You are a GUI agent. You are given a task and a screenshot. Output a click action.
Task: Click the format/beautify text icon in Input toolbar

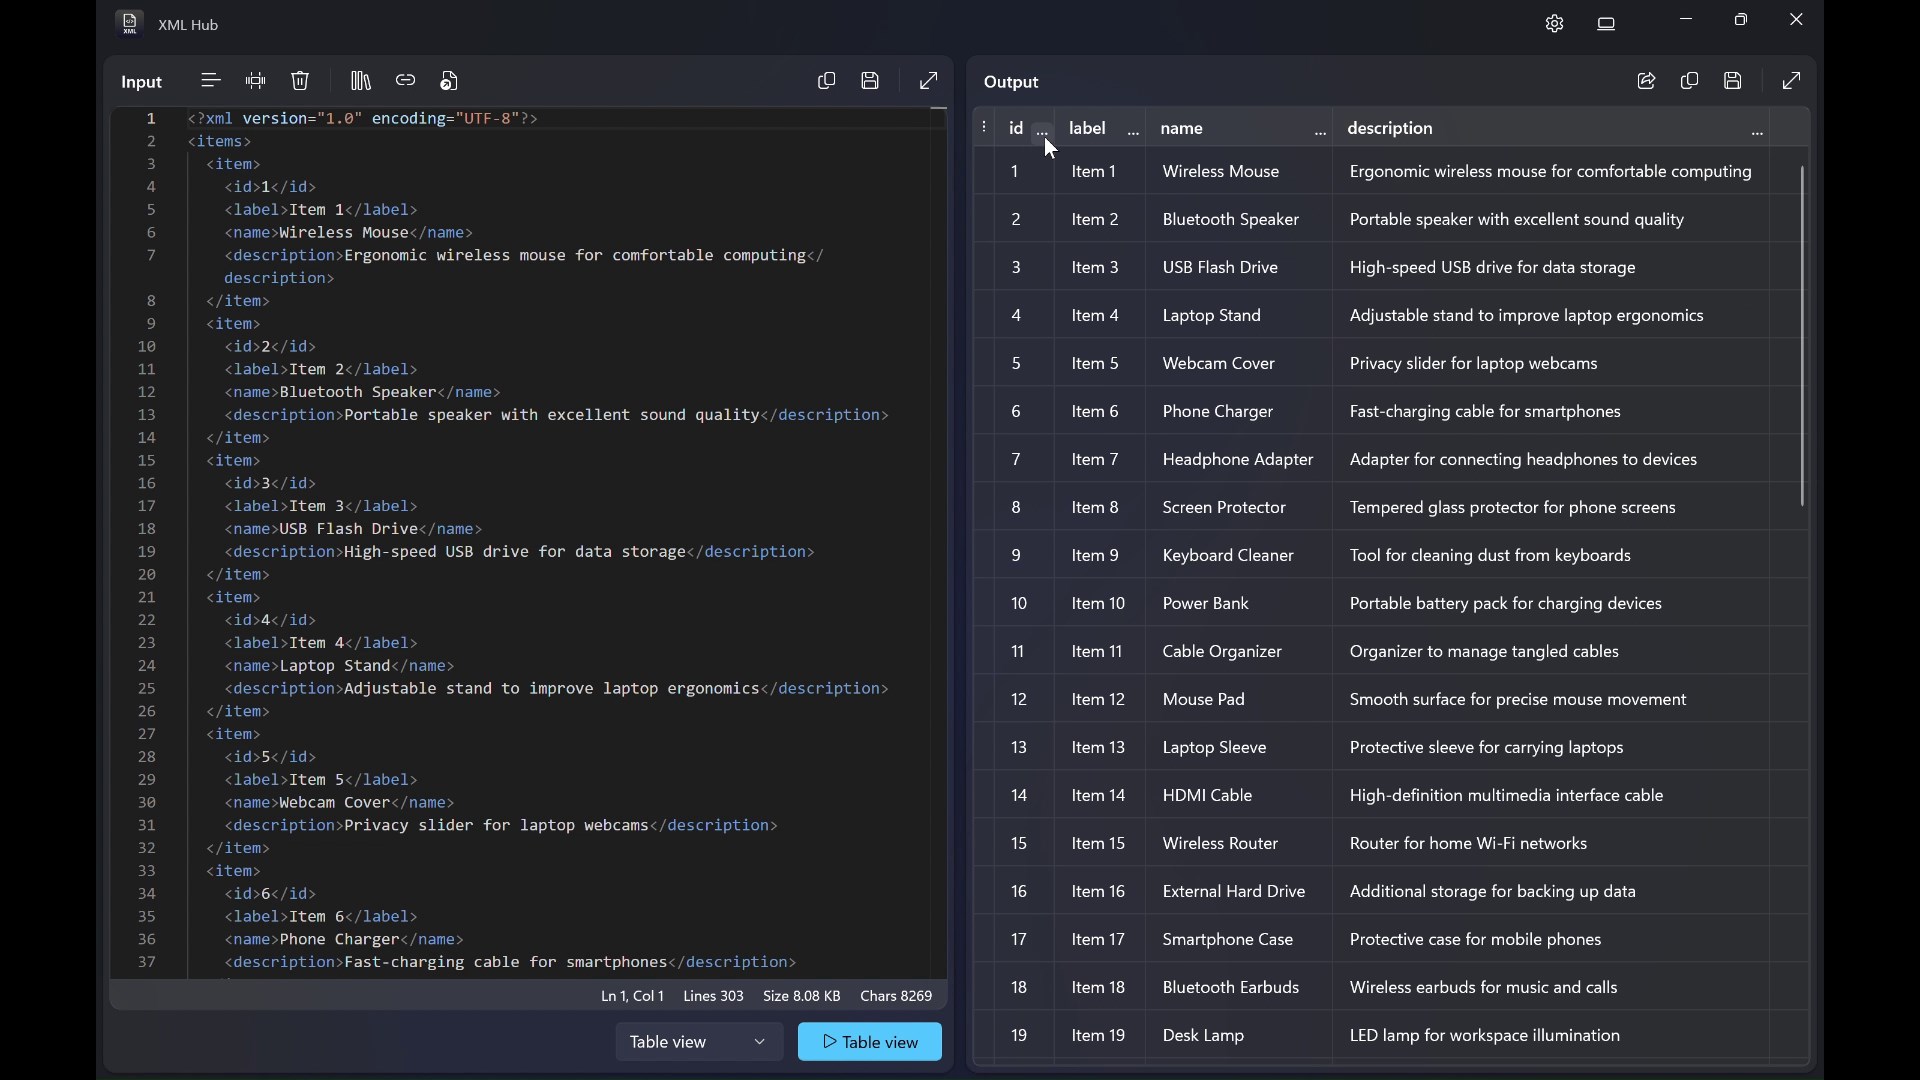tap(210, 81)
